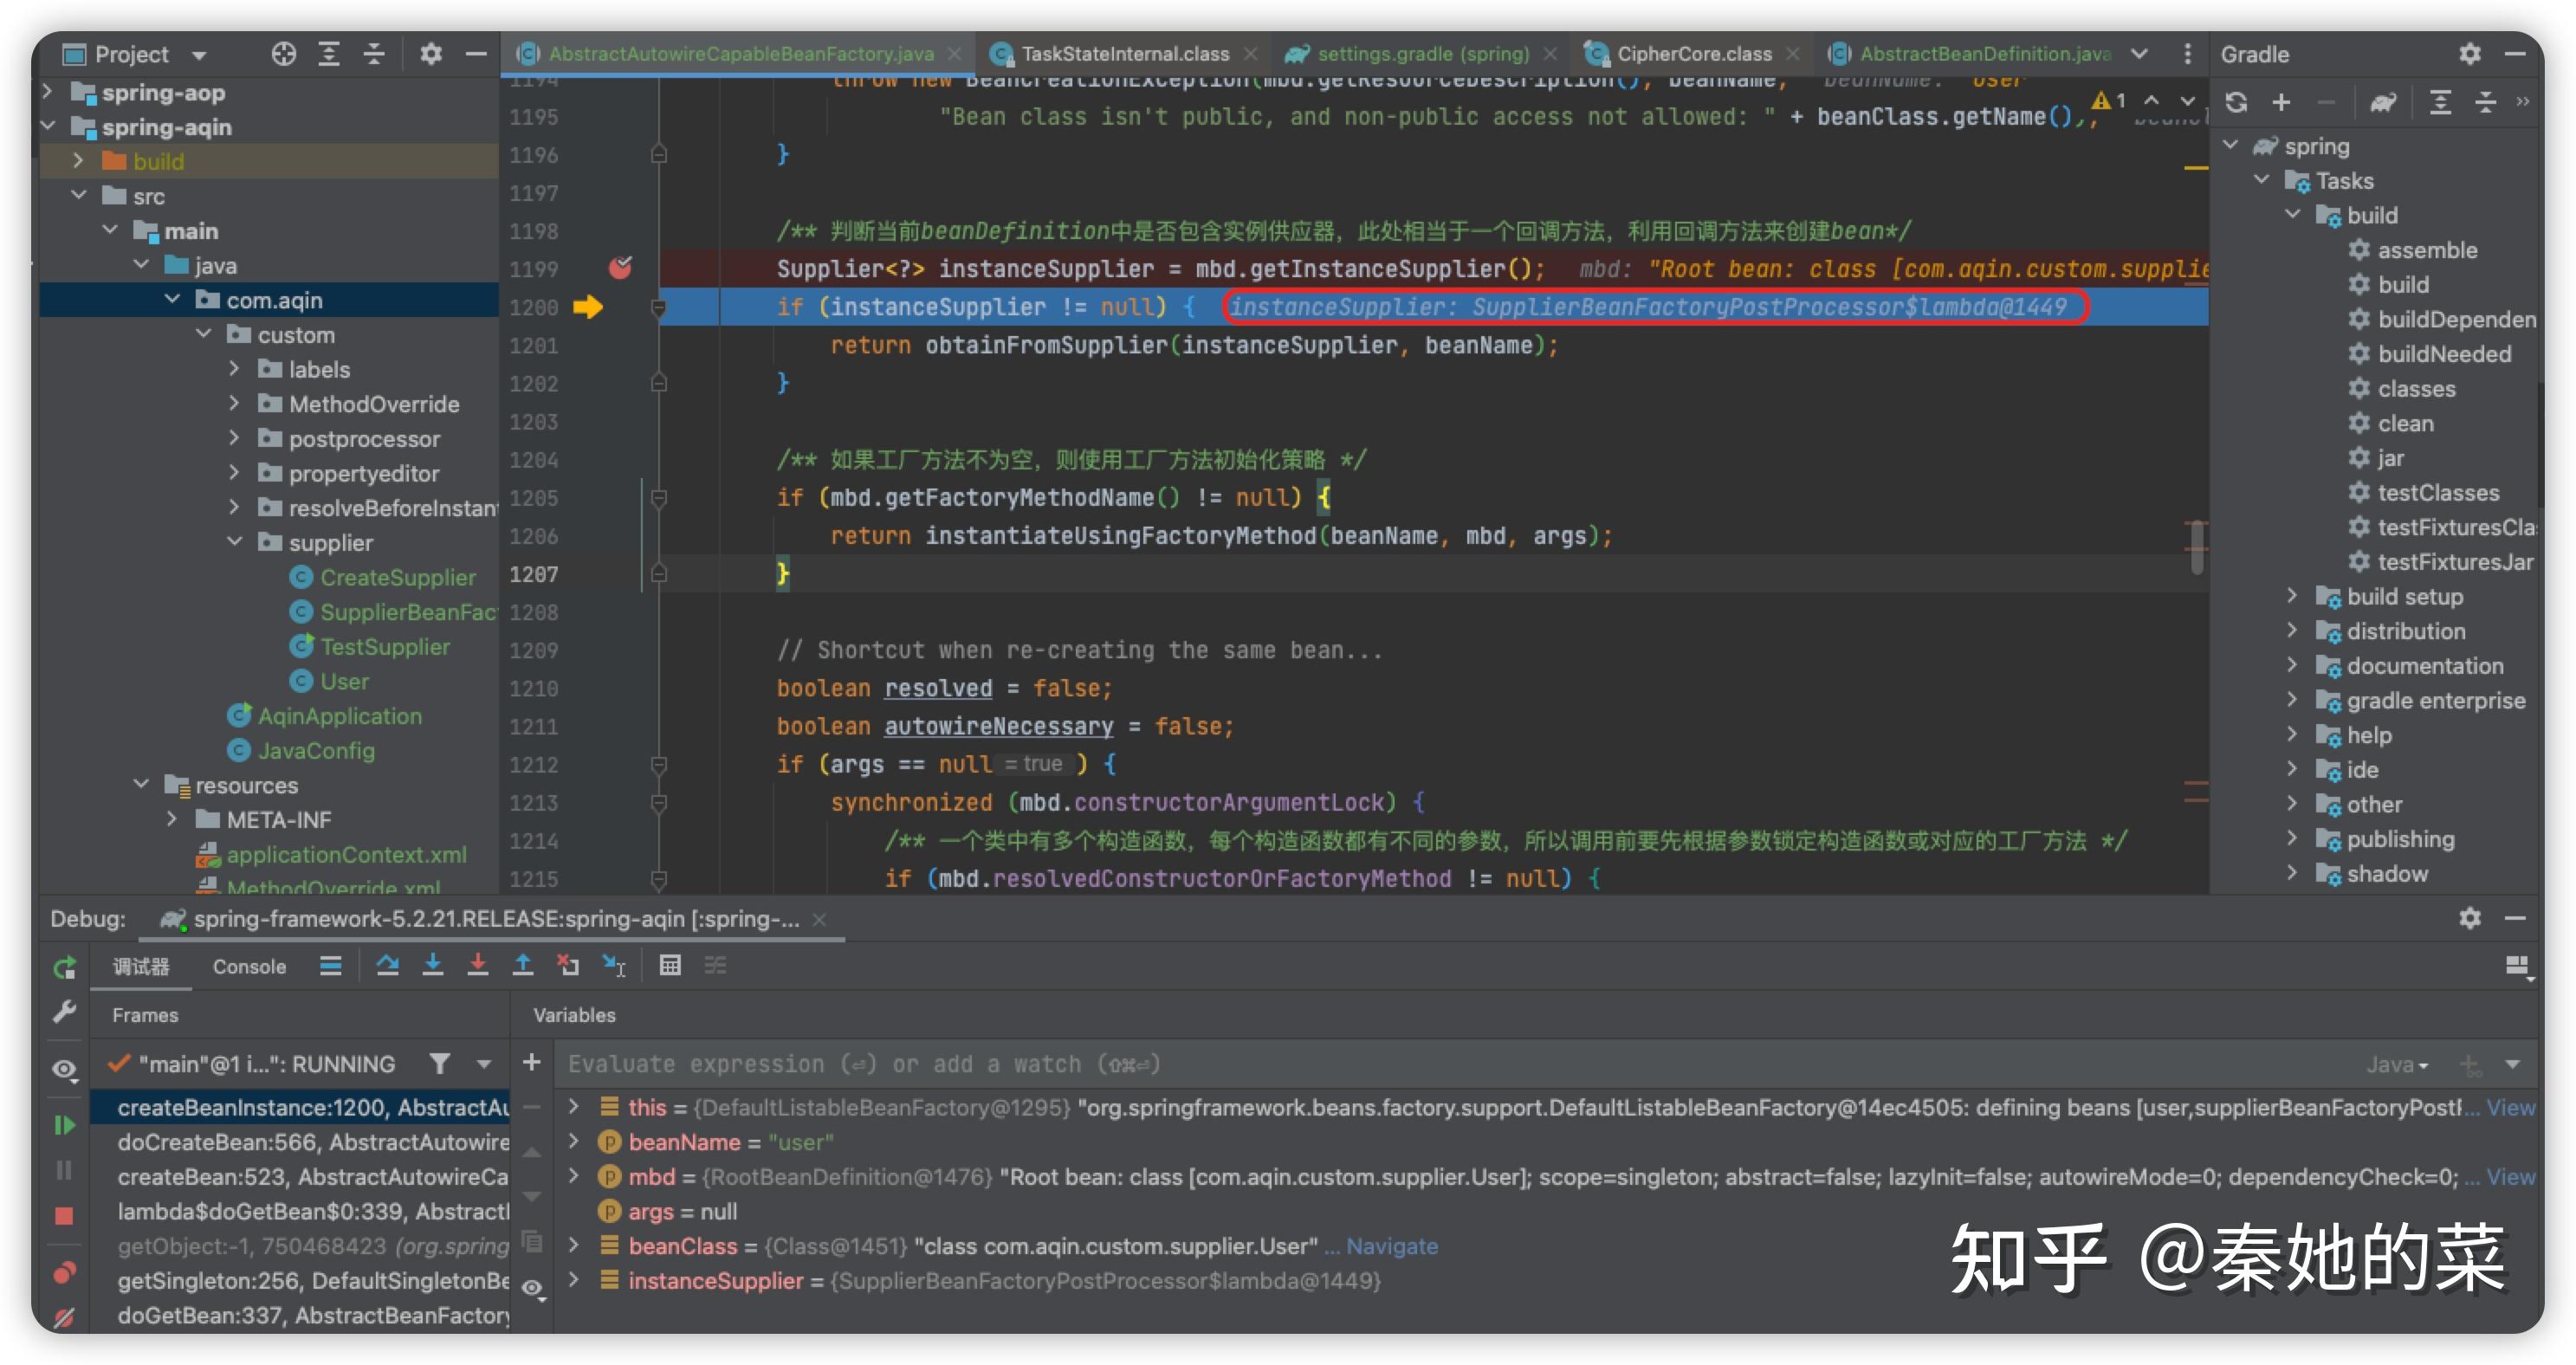
Task: Switch to the TaskStateInternal.class tab
Action: (x=1124, y=54)
